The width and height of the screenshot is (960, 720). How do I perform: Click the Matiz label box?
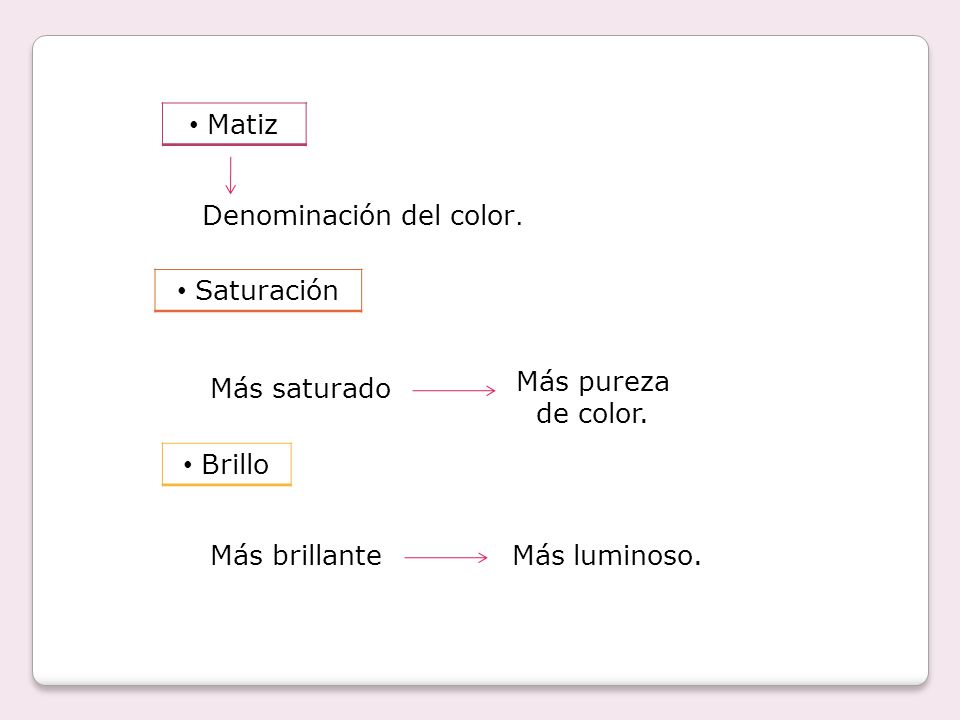(234, 124)
